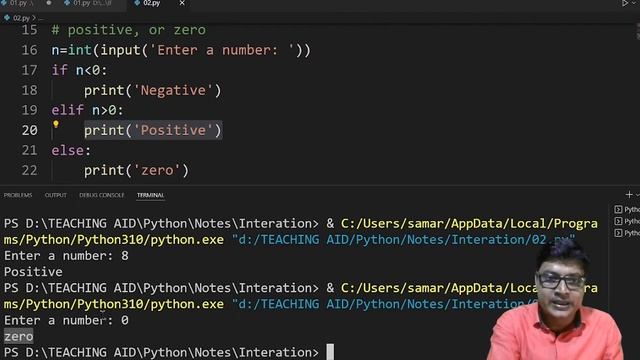Click line number 18 in the gutter
Viewport: 640px width, 360px height.
(x=29, y=90)
